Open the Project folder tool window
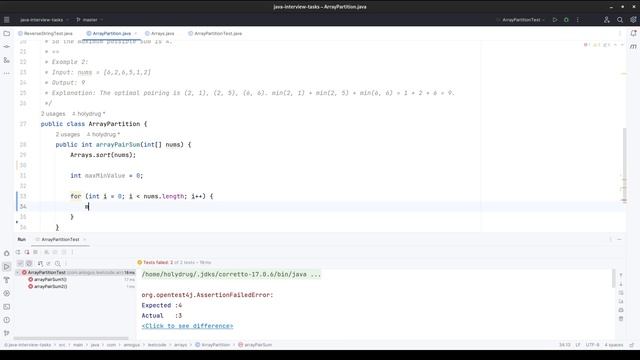 7,33
